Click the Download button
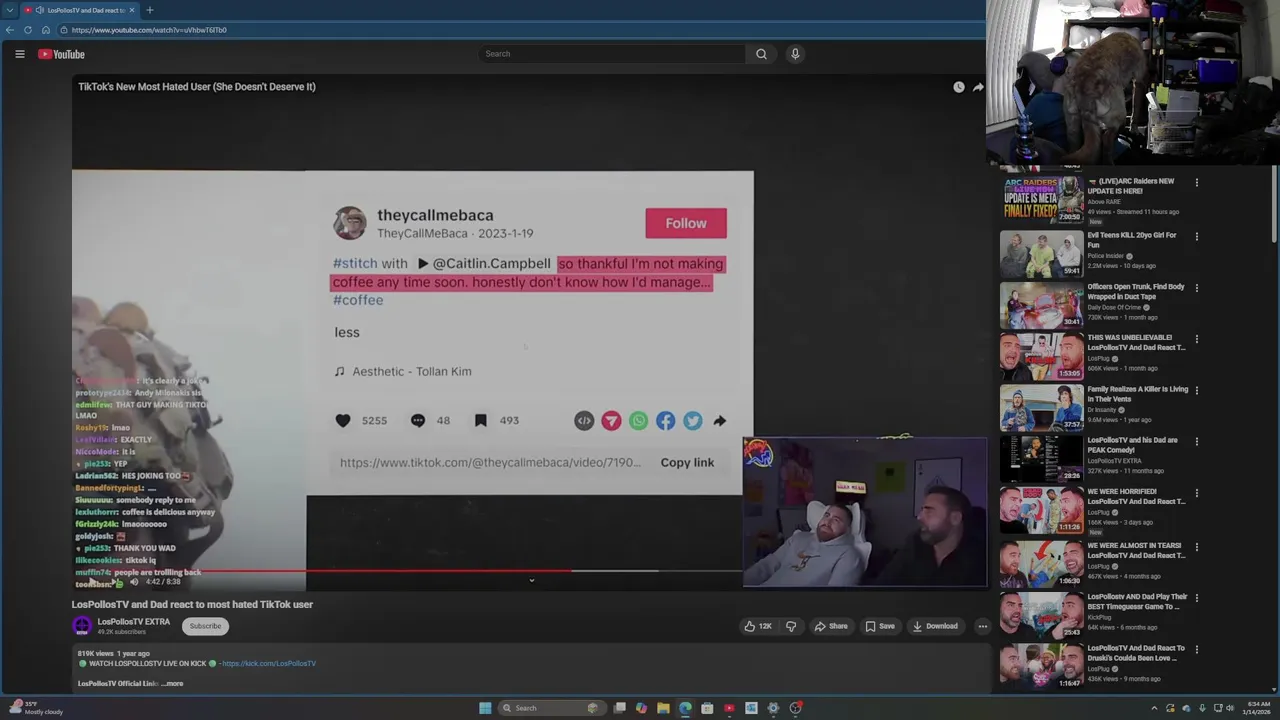The image size is (1280, 720). [935, 626]
